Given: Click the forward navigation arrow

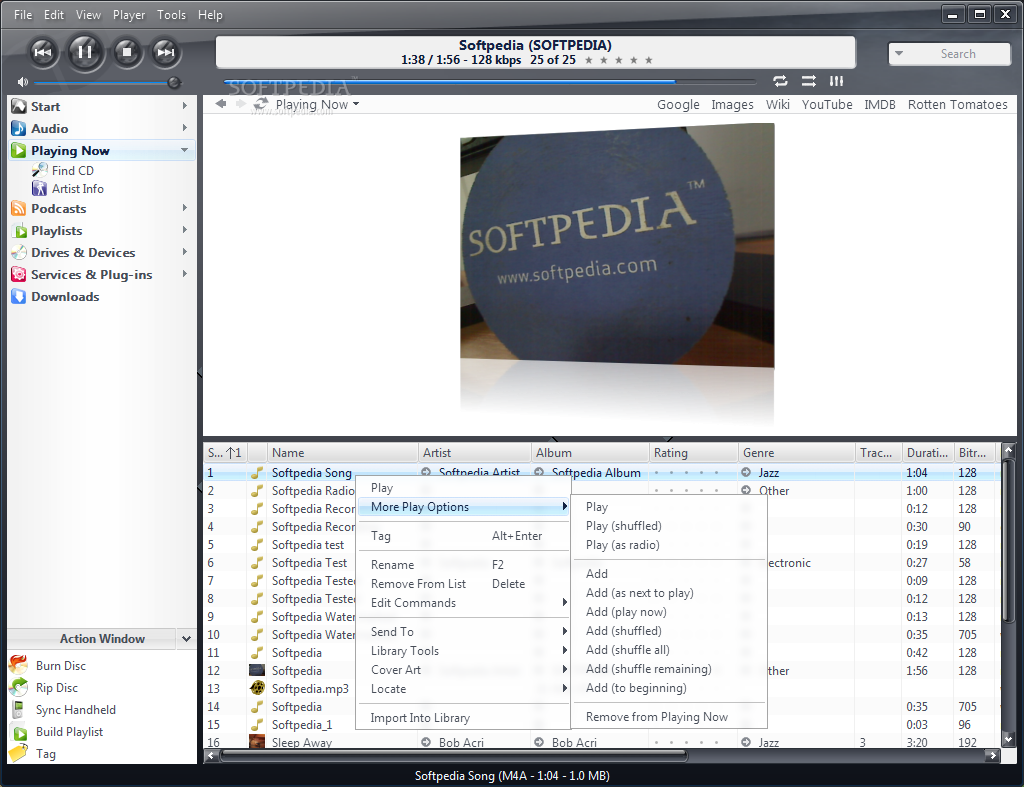Looking at the screenshot, I should [241, 104].
